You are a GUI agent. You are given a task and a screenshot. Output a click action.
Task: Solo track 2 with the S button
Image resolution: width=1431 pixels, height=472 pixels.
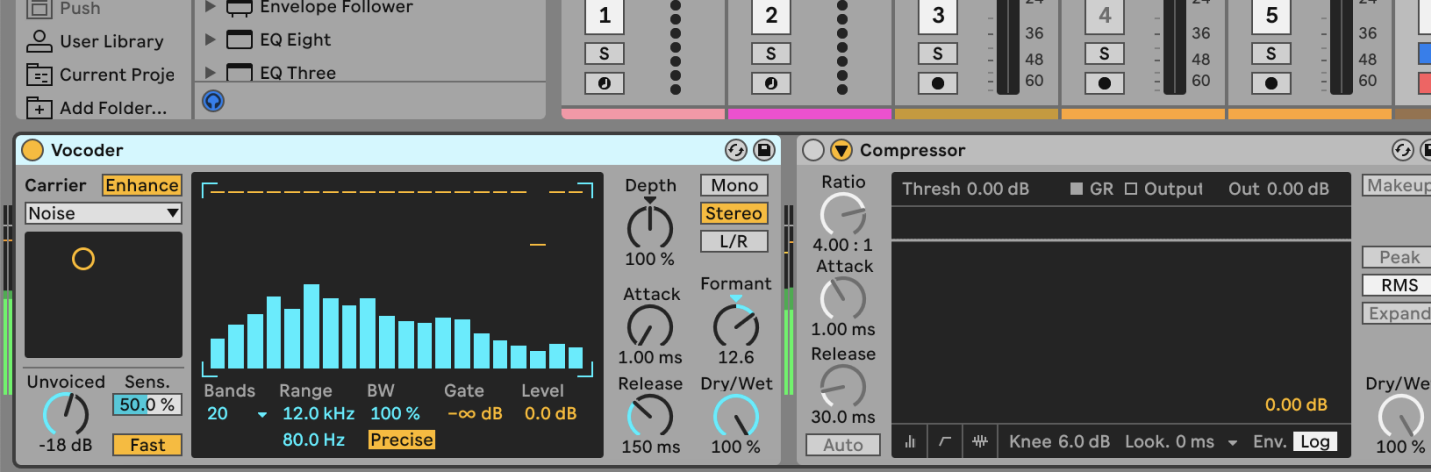[771, 53]
